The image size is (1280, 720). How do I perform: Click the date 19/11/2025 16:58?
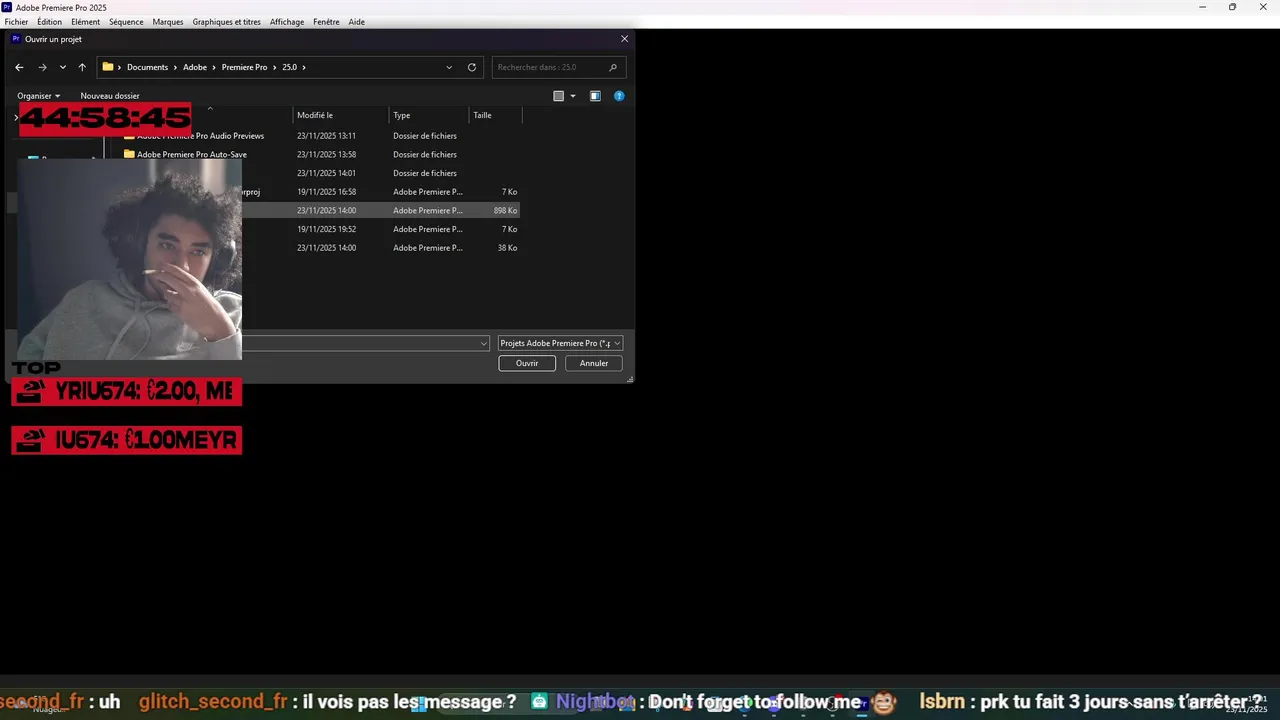(x=326, y=192)
